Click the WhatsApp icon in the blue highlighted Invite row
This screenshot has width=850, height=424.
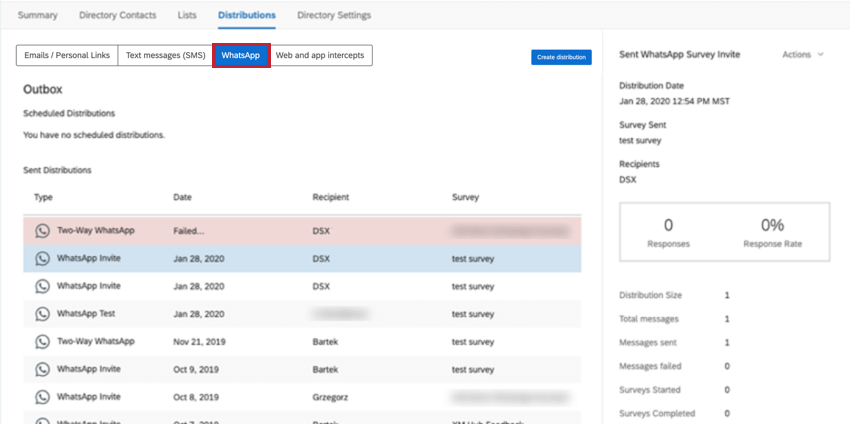pos(42,258)
